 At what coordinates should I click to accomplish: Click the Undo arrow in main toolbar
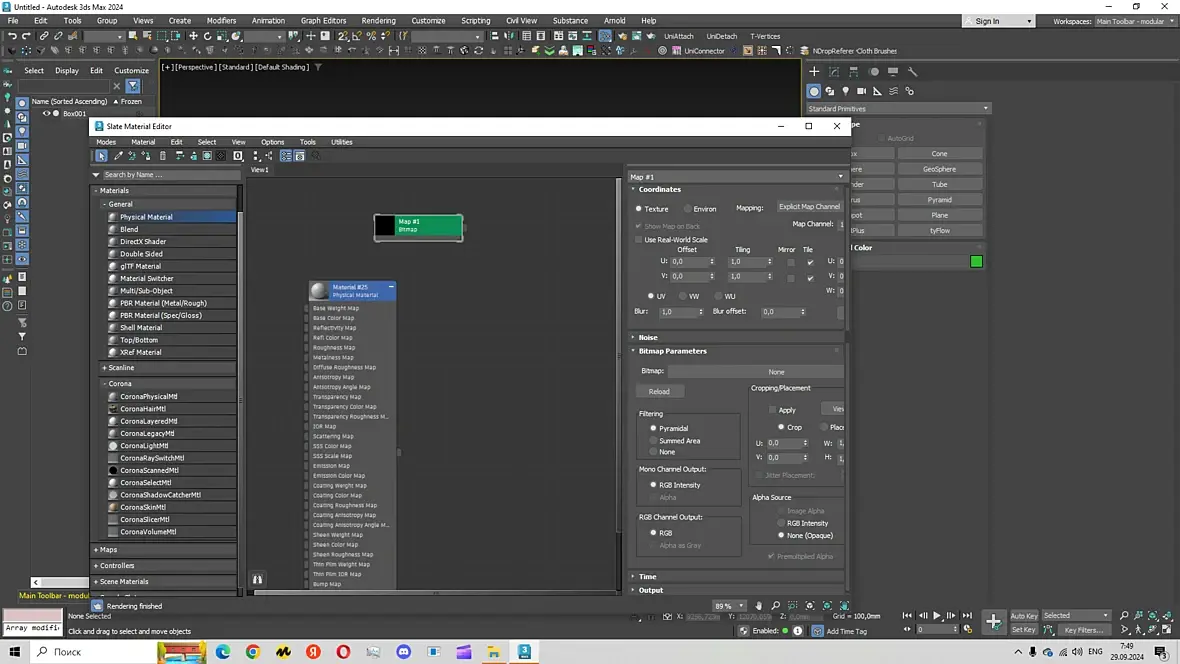(12, 36)
